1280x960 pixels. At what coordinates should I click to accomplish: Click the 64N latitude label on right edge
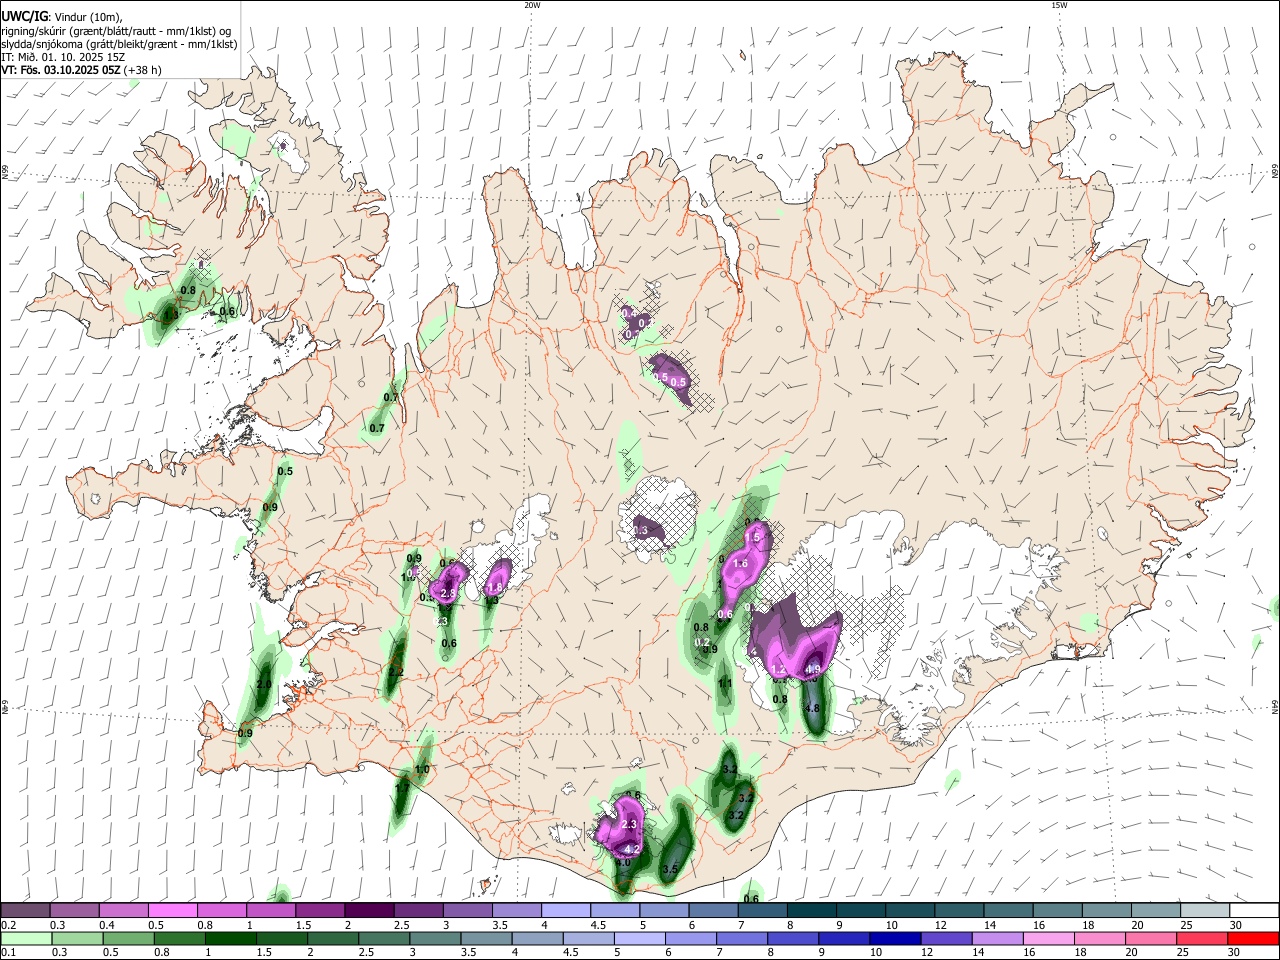click(x=1275, y=706)
